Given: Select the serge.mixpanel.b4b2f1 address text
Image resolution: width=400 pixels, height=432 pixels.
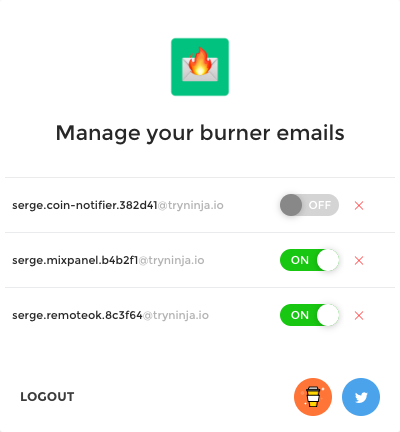Looking at the screenshot, I should [x=75, y=260].
